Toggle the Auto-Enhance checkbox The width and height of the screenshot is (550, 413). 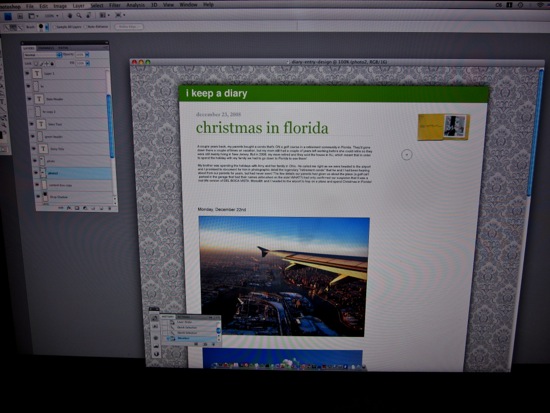tap(86, 27)
